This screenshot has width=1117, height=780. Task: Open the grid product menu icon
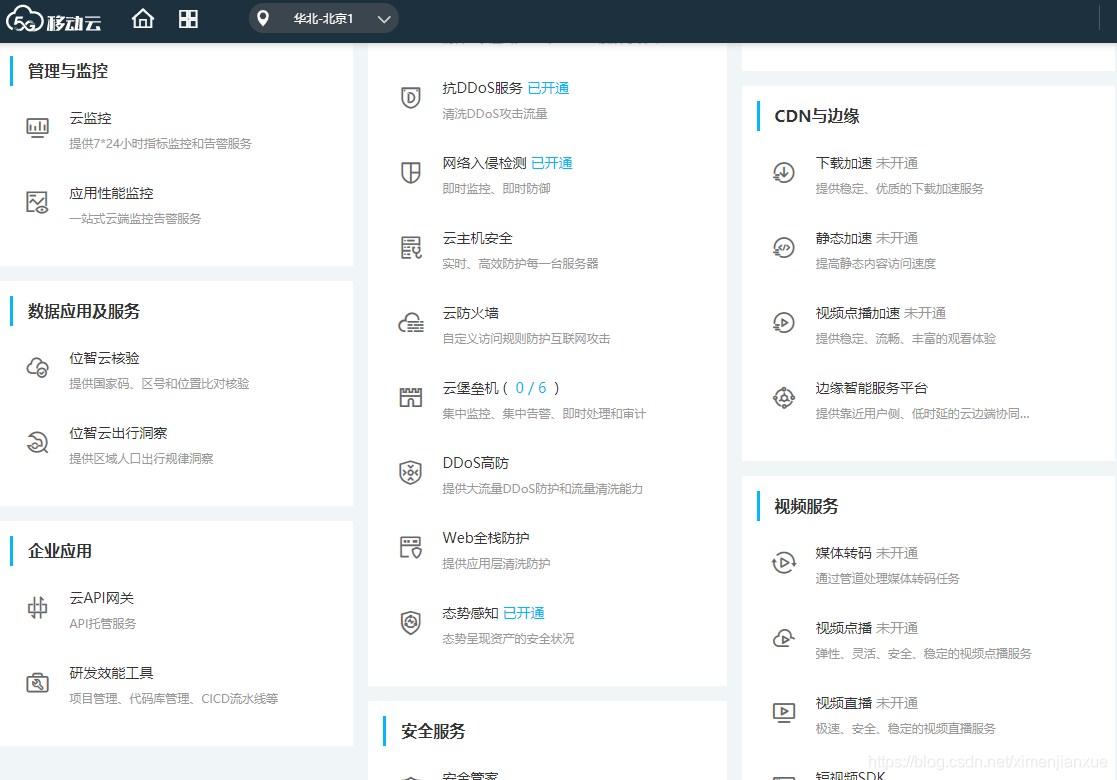188,19
